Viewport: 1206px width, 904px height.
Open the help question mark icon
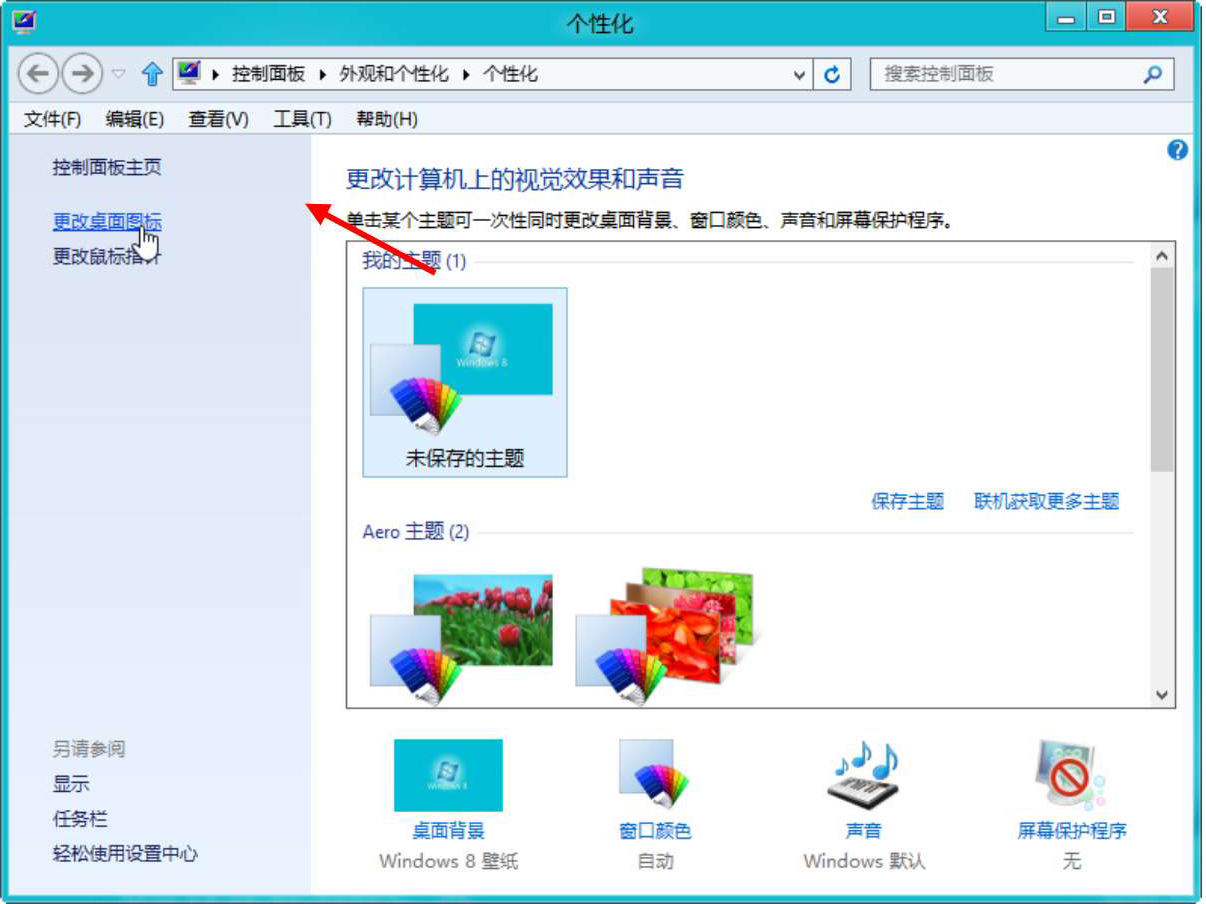pos(1177,150)
